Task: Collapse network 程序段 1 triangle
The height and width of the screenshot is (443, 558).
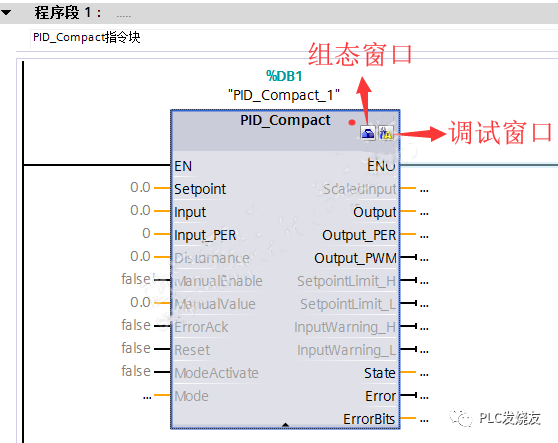Action: click(6, 13)
